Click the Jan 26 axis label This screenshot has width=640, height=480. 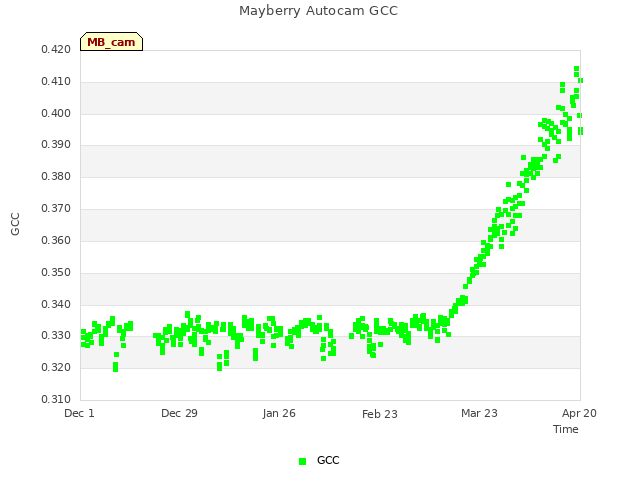tap(279, 413)
